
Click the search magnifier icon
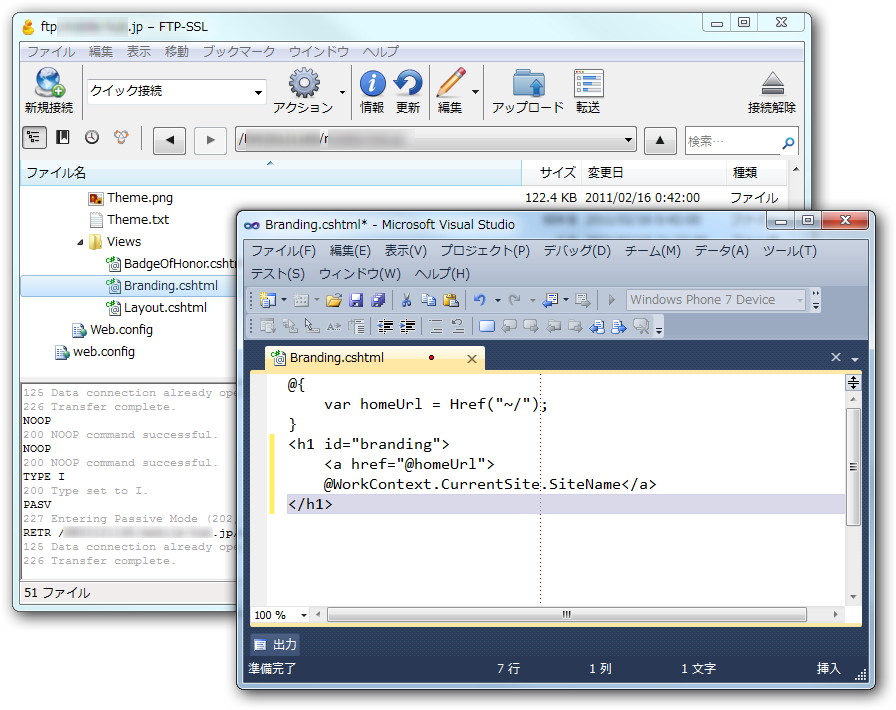click(x=787, y=142)
